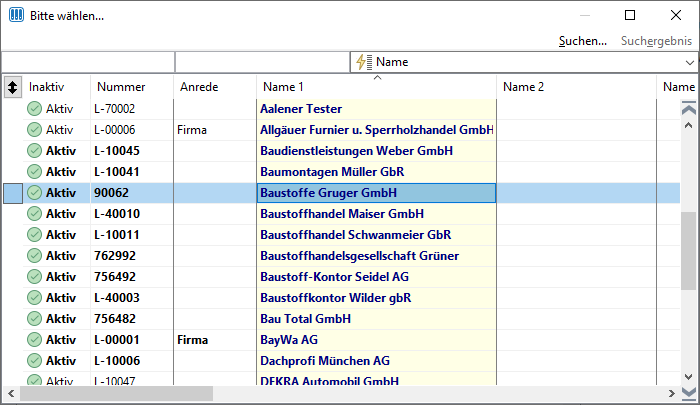Sort by the Anrede column header
The height and width of the screenshot is (405, 700).
(x=199, y=87)
